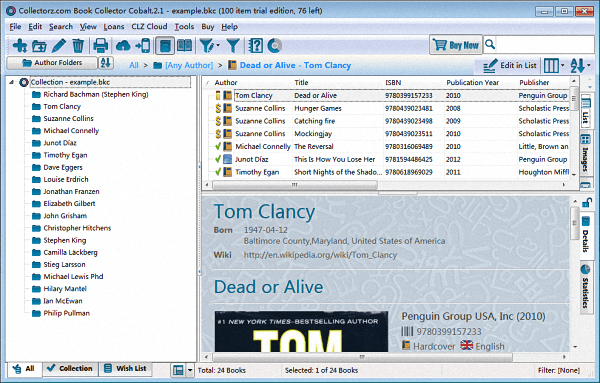
Task: Open the sort order AZ dropdown
Action: click(x=580, y=65)
